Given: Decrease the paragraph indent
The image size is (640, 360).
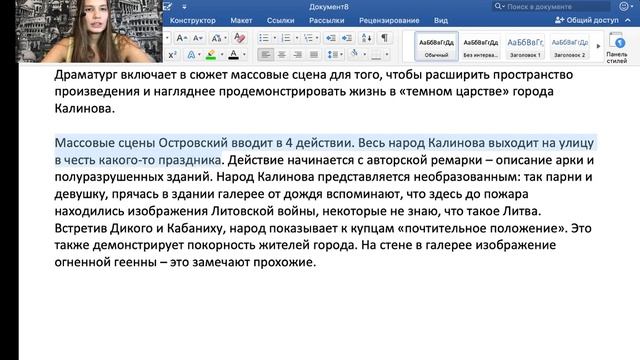Looking at the screenshot, I should (x=330, y=38).
